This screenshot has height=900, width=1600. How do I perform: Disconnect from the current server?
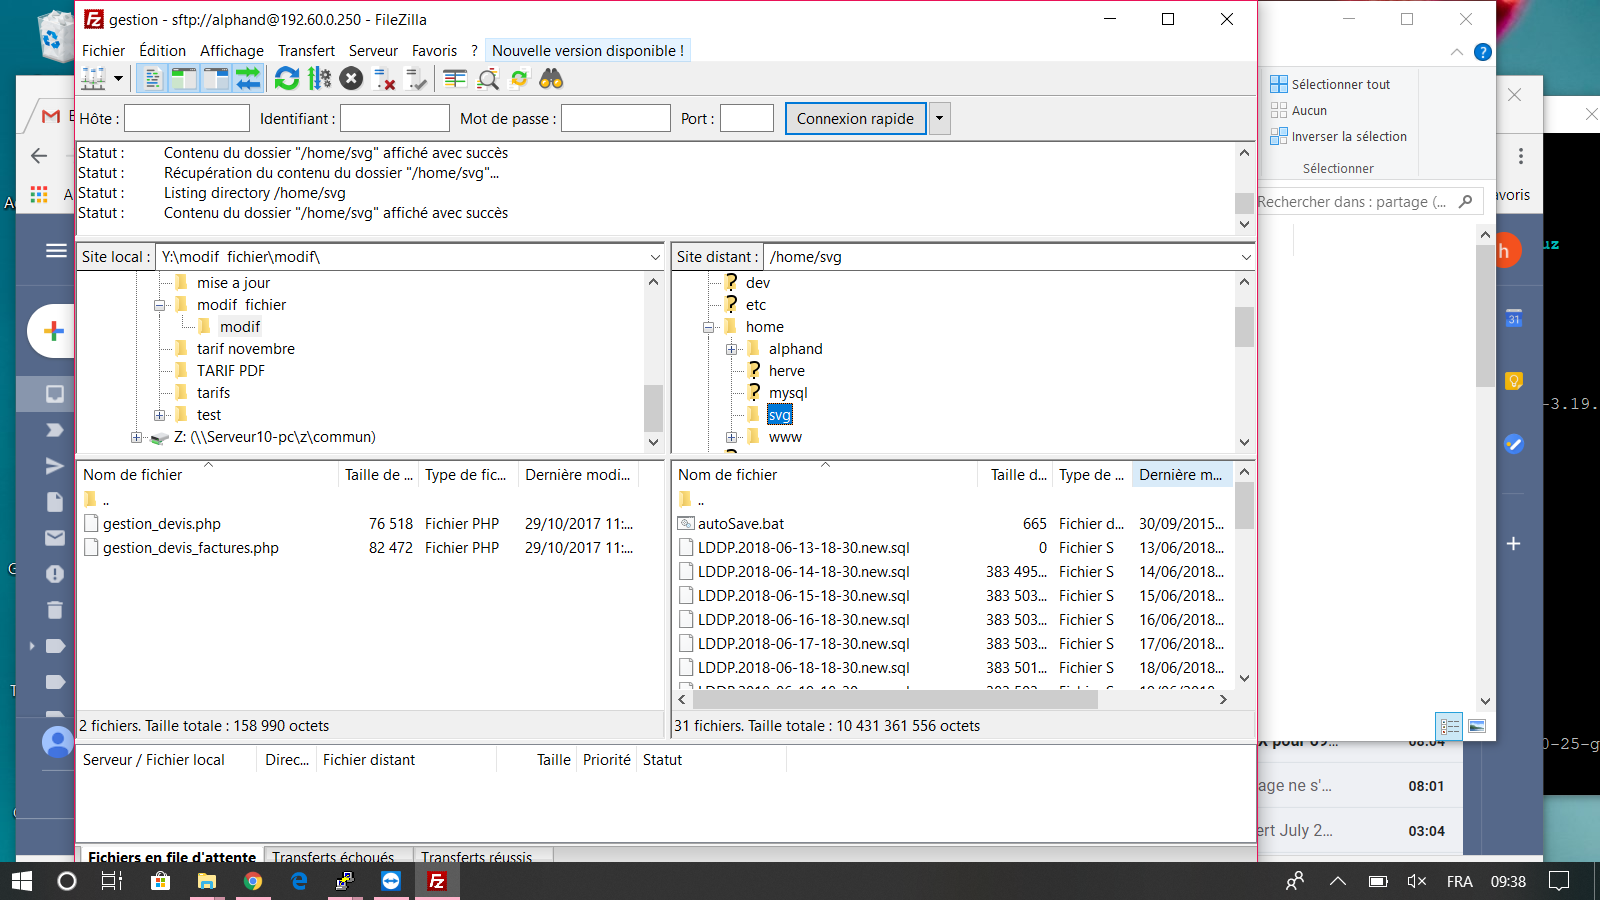tap(384, 78)
